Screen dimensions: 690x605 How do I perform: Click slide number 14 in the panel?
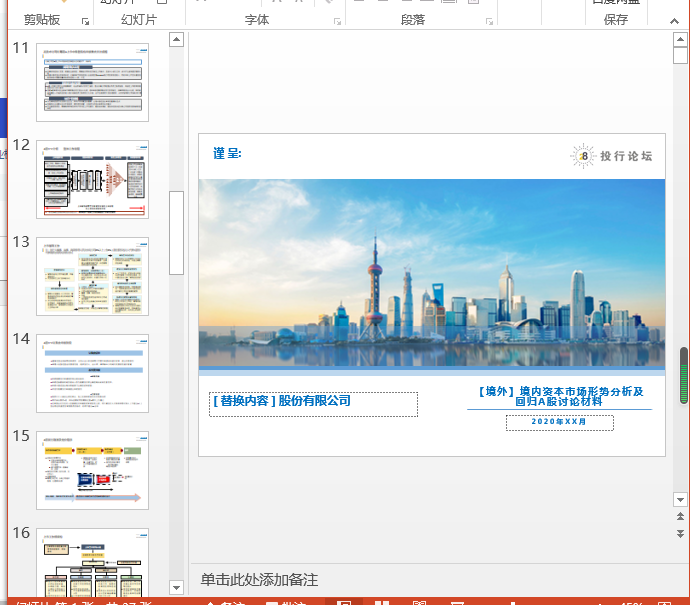[21, 339]
